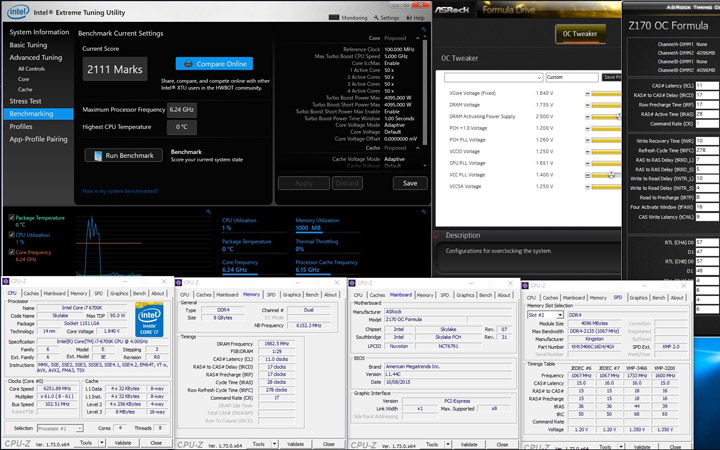Click the minus icon for VCore Voltage
This screenshot has height=450, width=720.
587,93
